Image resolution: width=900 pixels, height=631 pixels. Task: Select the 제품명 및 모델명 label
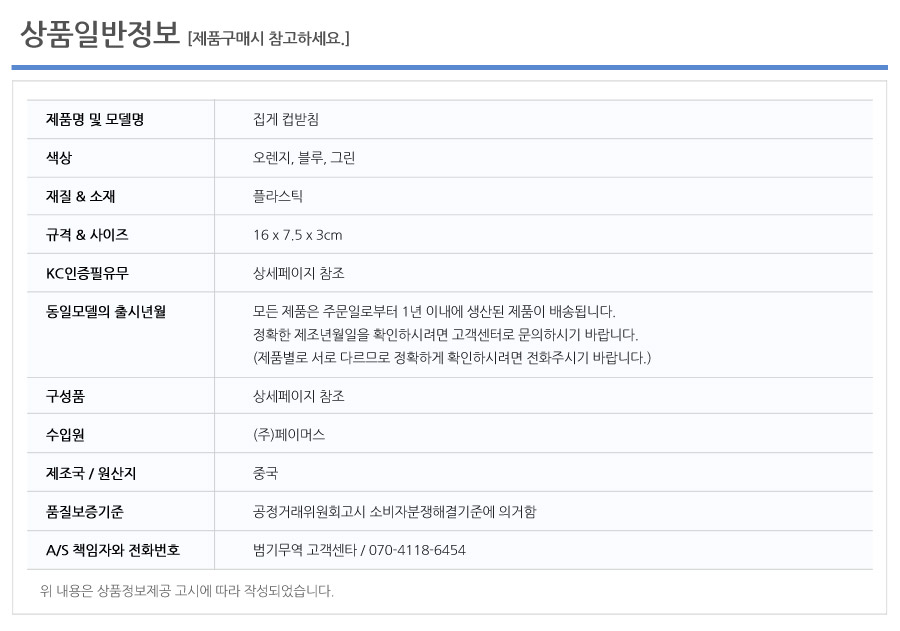(95, 119)
